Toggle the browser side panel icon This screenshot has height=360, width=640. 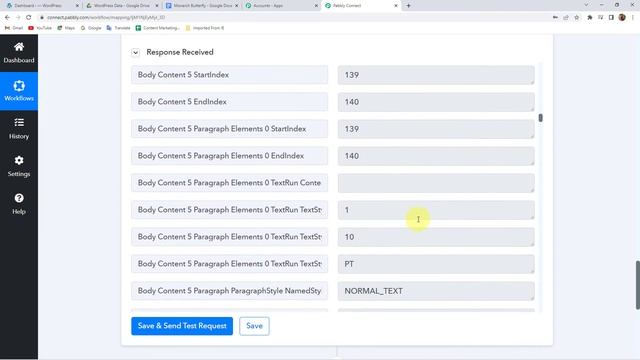[x=611, y=18]
